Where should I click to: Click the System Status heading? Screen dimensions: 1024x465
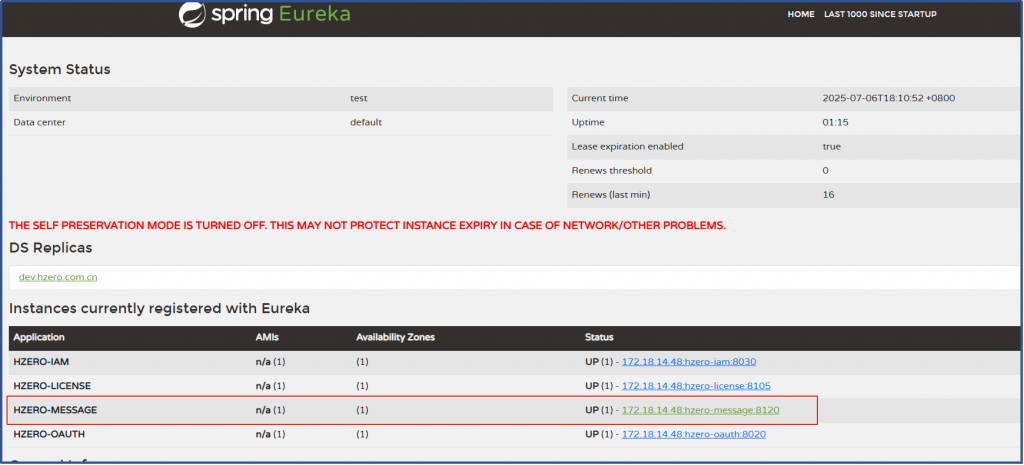point(60,69)
